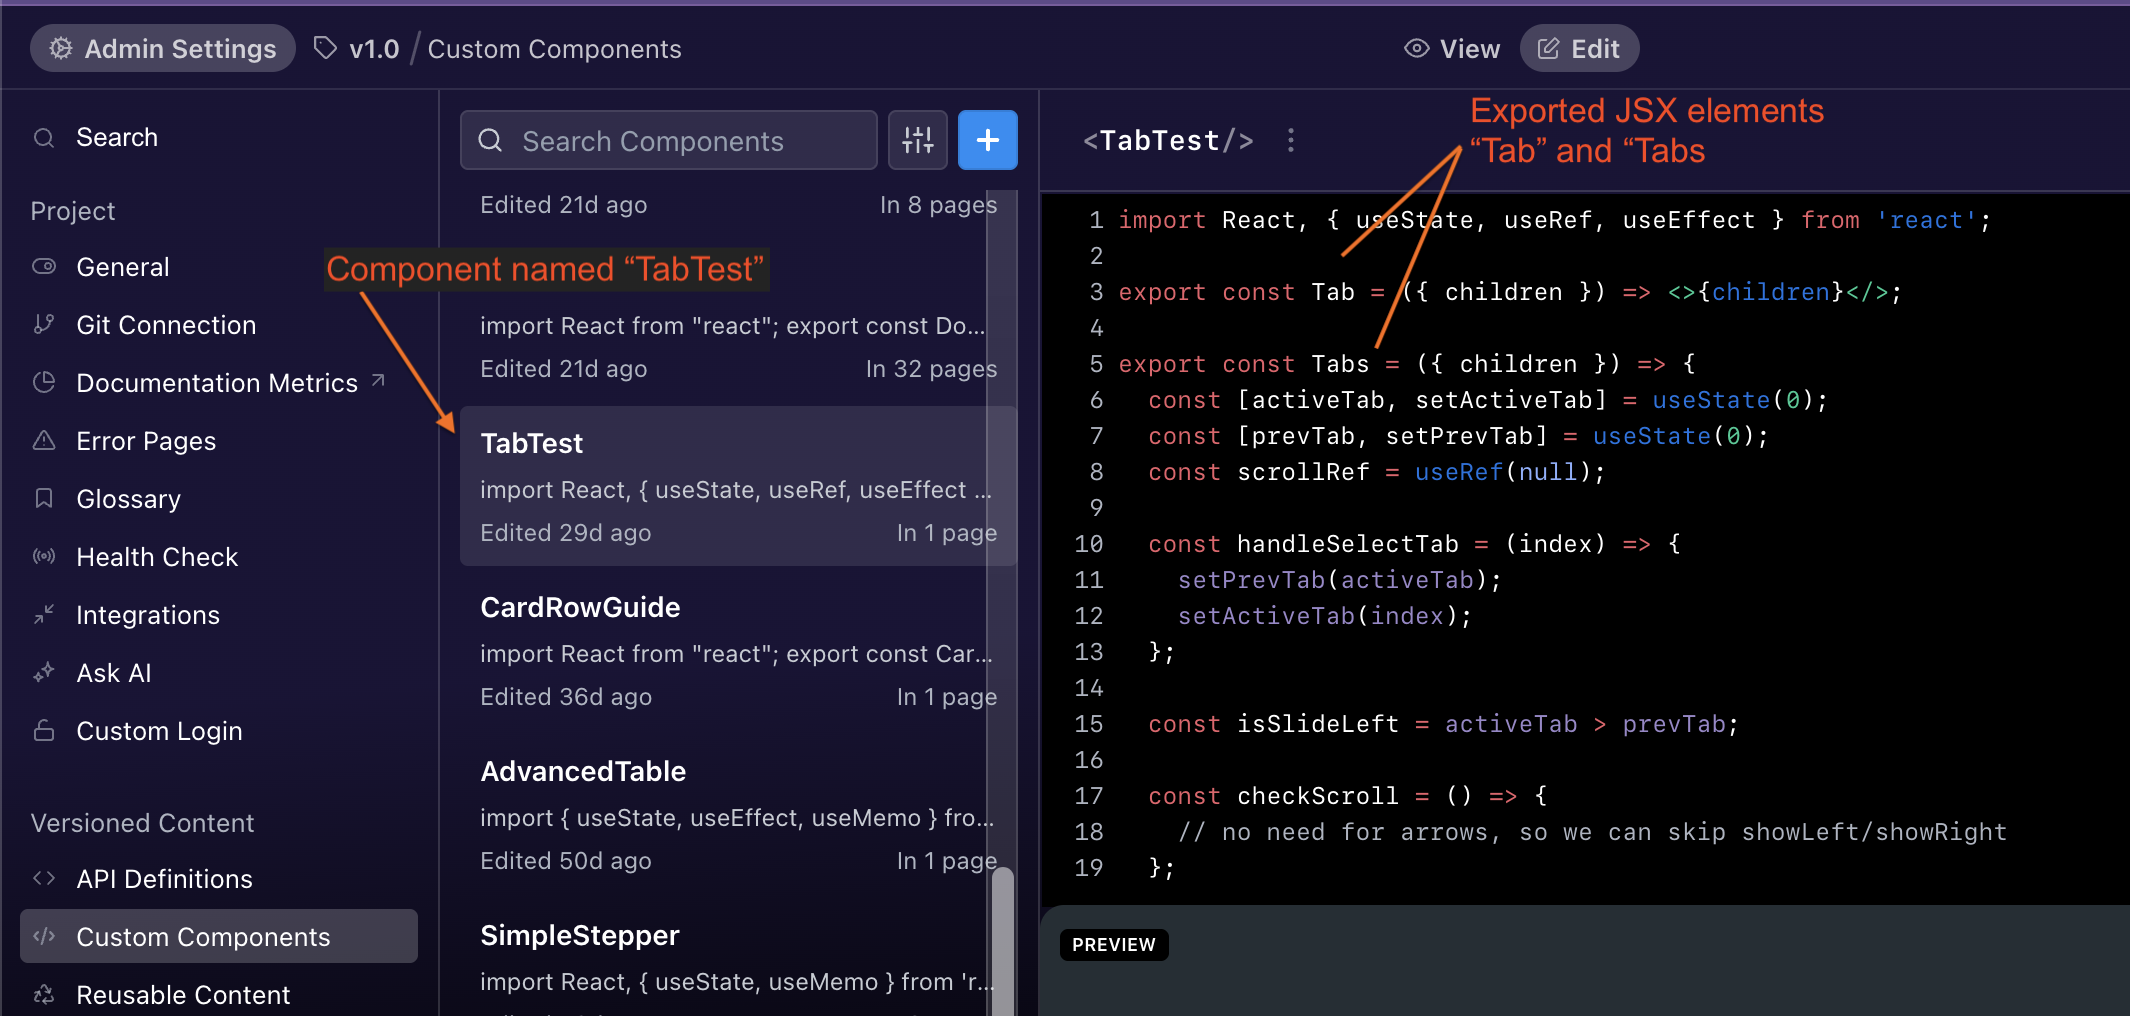Click the Custom Login lock icon
2130x1016 pixels.
44,731
